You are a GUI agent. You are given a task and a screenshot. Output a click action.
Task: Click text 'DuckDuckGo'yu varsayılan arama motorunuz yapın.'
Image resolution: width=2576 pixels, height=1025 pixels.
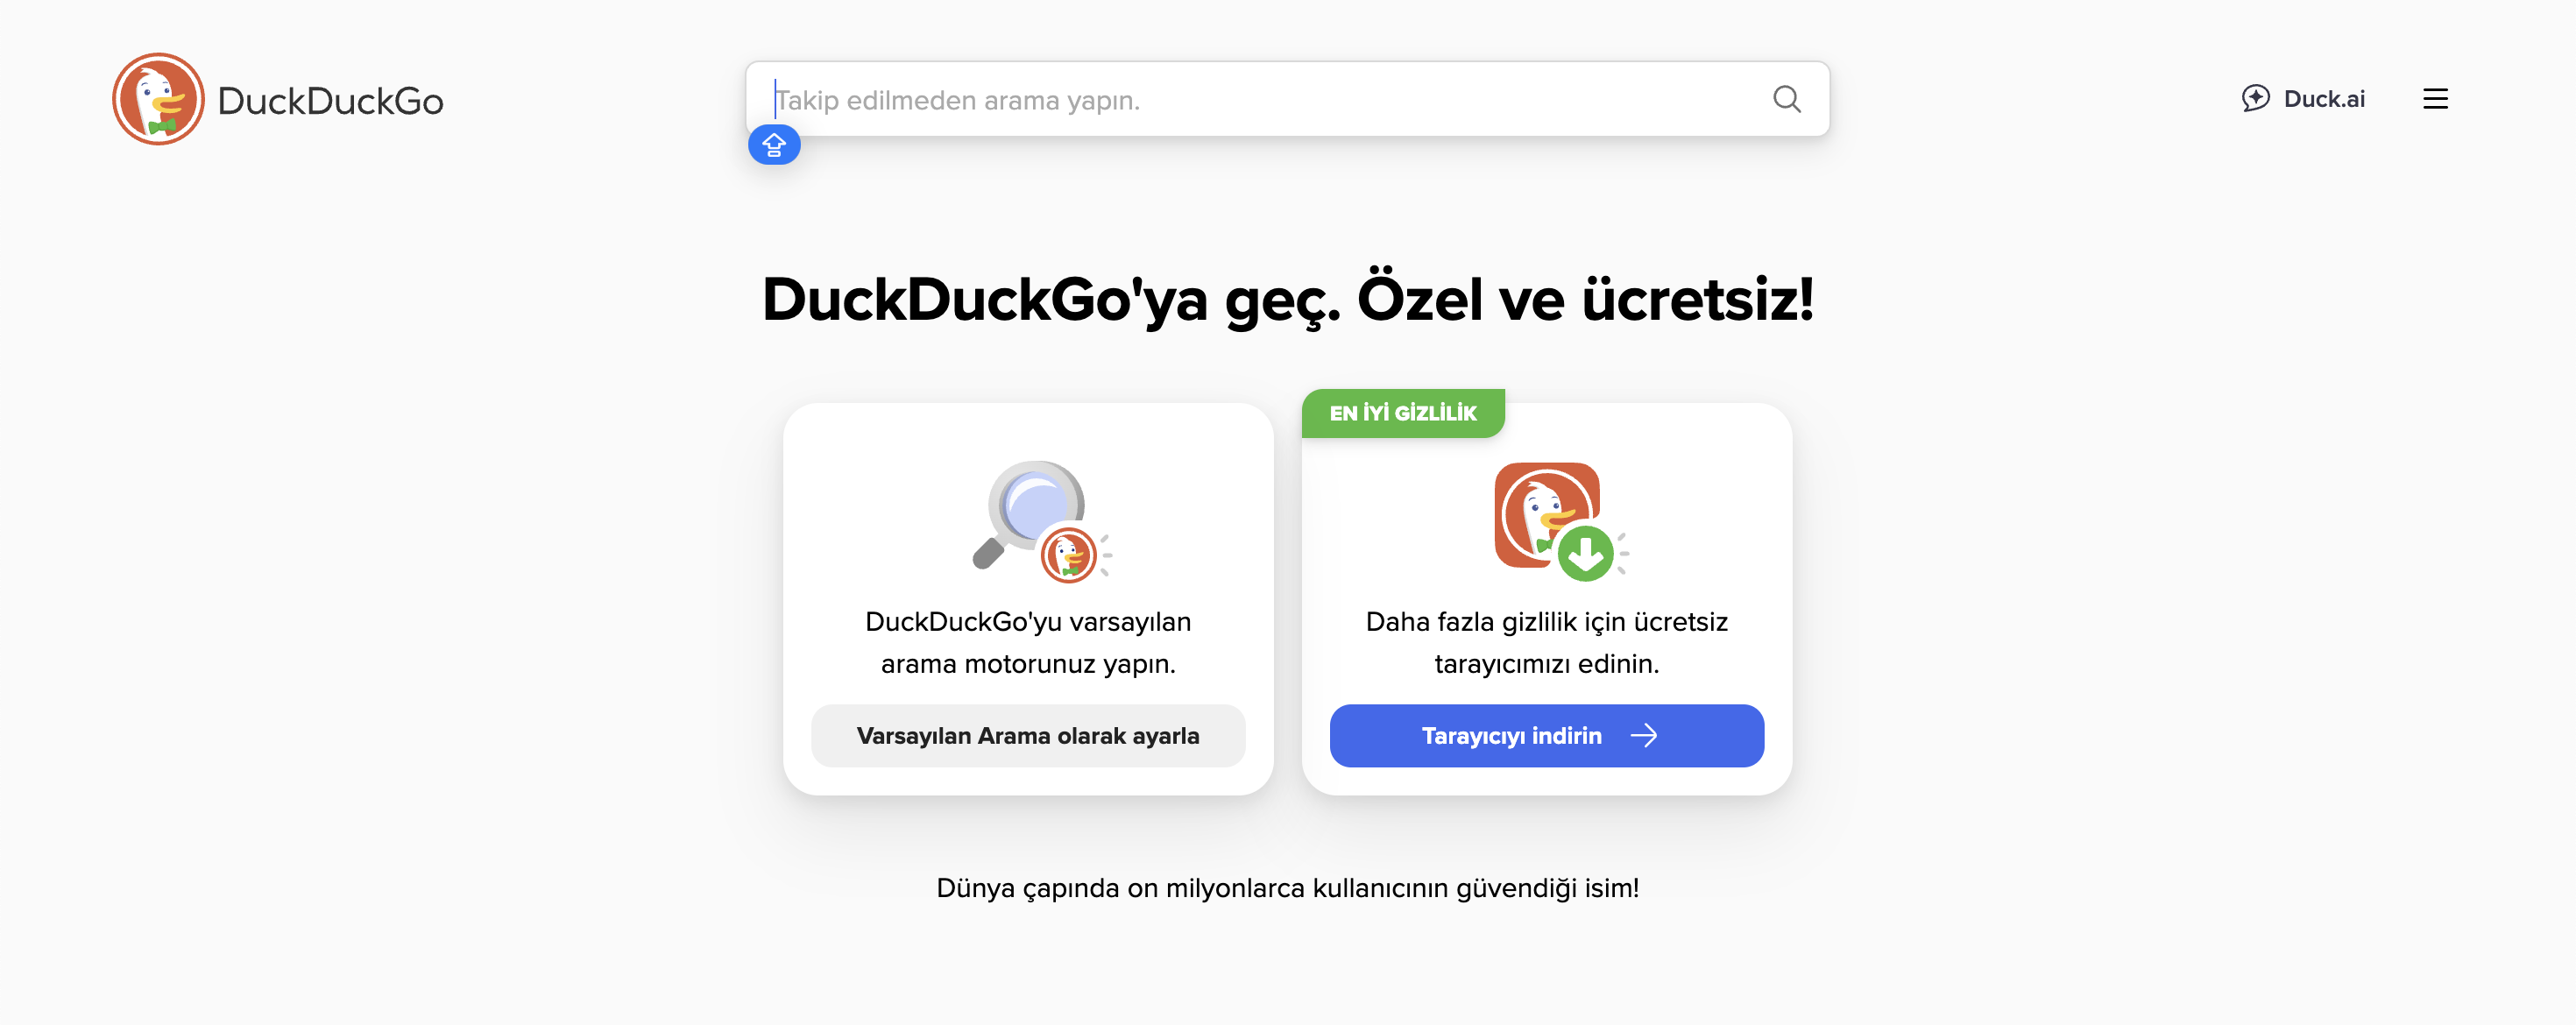coord(1028,643)
